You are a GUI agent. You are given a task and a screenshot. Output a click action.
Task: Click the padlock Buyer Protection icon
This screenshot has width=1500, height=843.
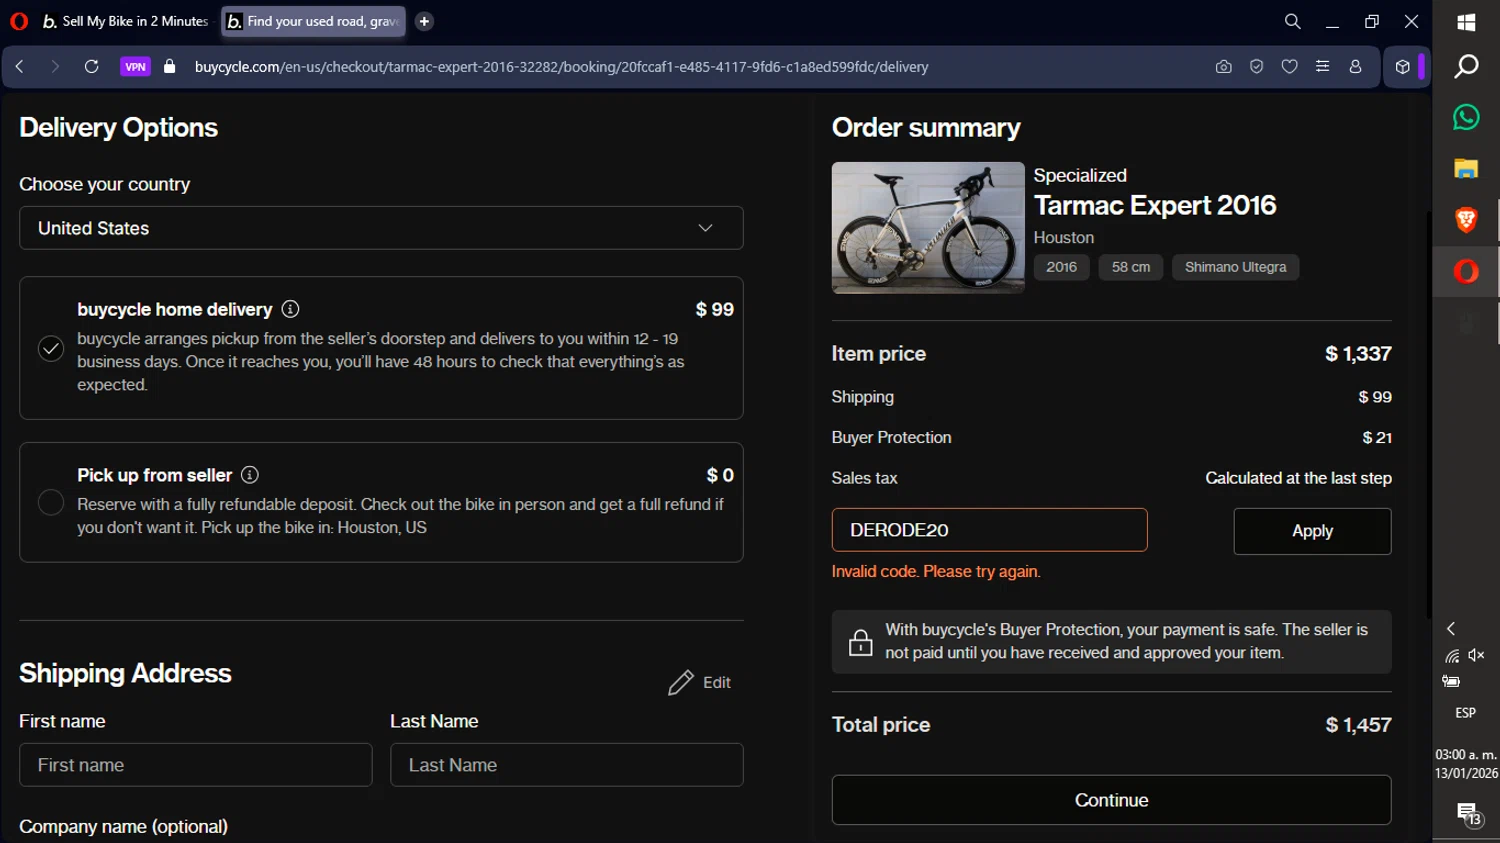point(860,642)
